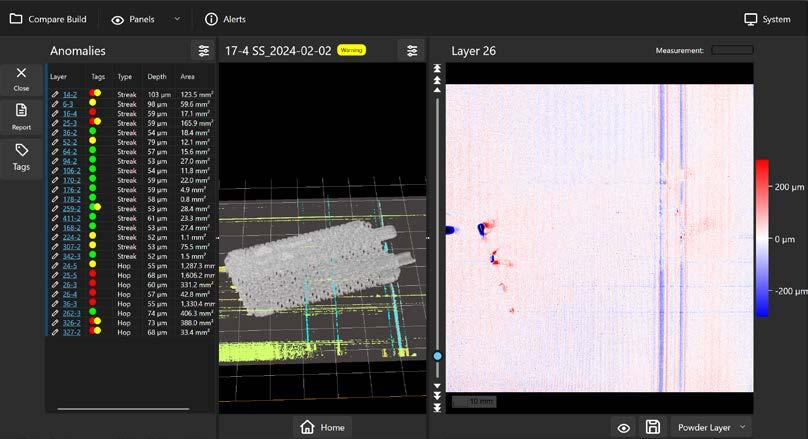This screenshot has height=439, width=808.
Task: Click the layer slider blue handle
Action: click(x=437, y=356)
